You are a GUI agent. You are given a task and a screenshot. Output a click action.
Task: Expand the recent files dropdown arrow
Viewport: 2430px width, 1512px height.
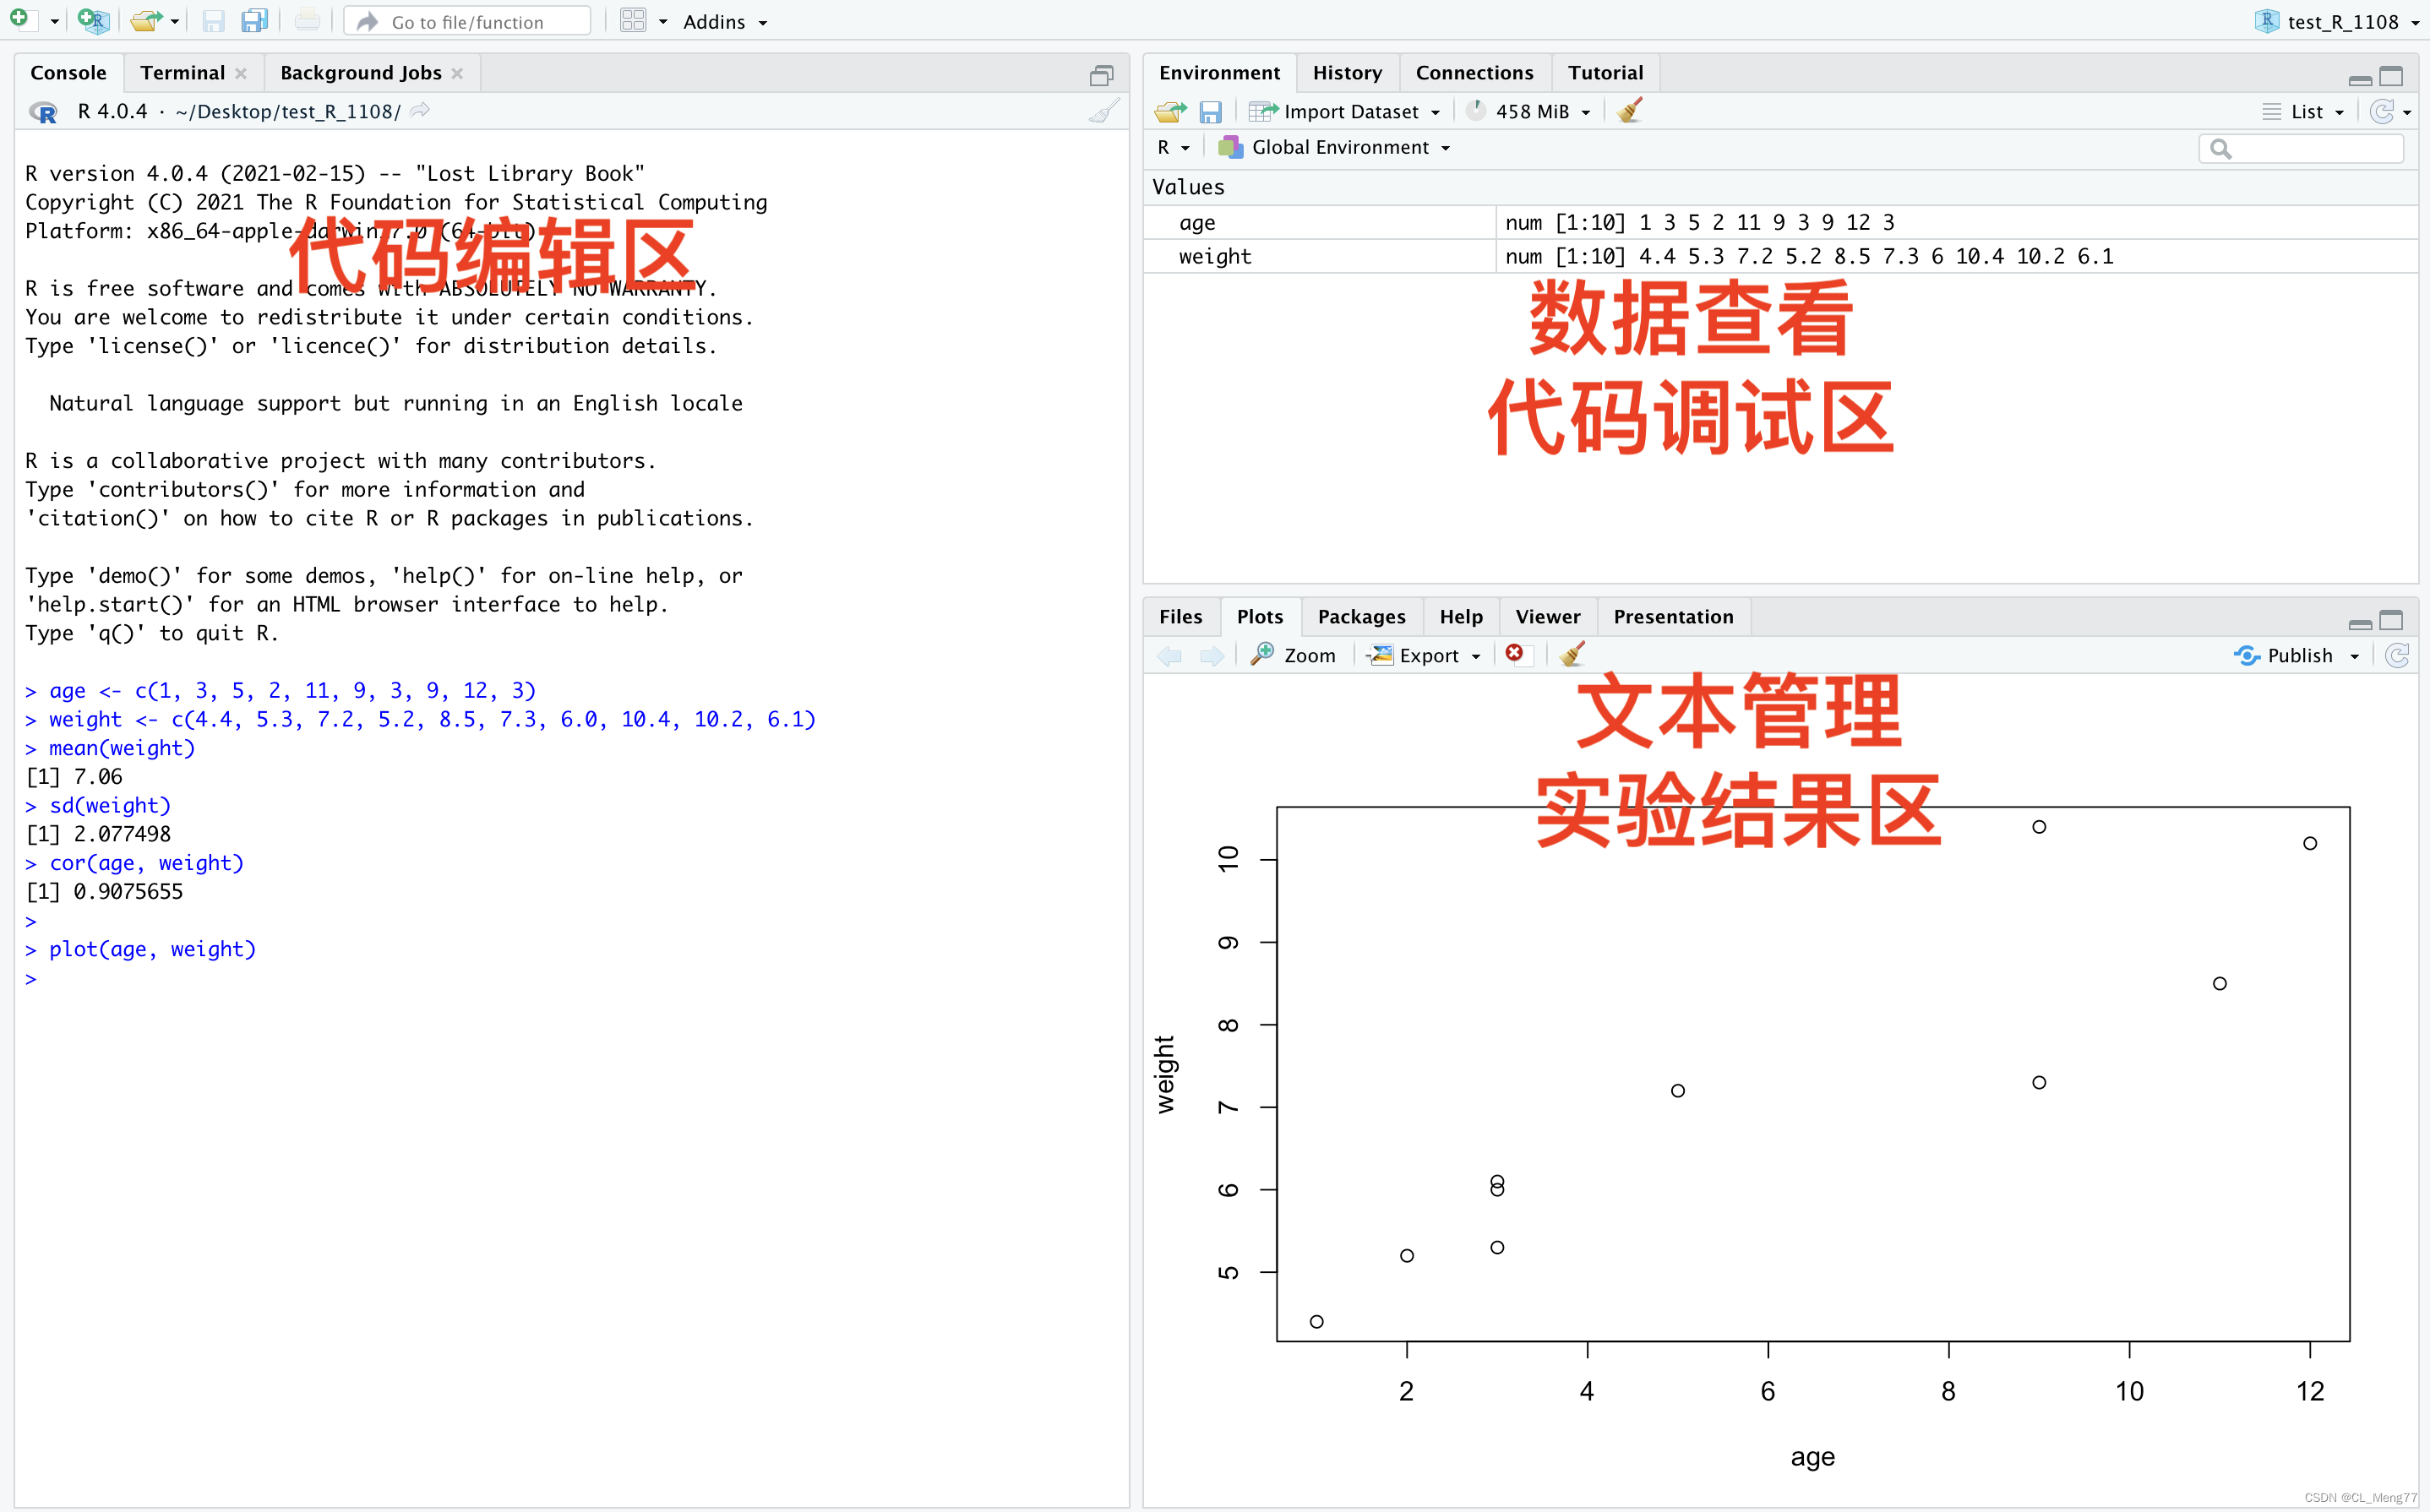pyautogui.click(x=175, y=21)
